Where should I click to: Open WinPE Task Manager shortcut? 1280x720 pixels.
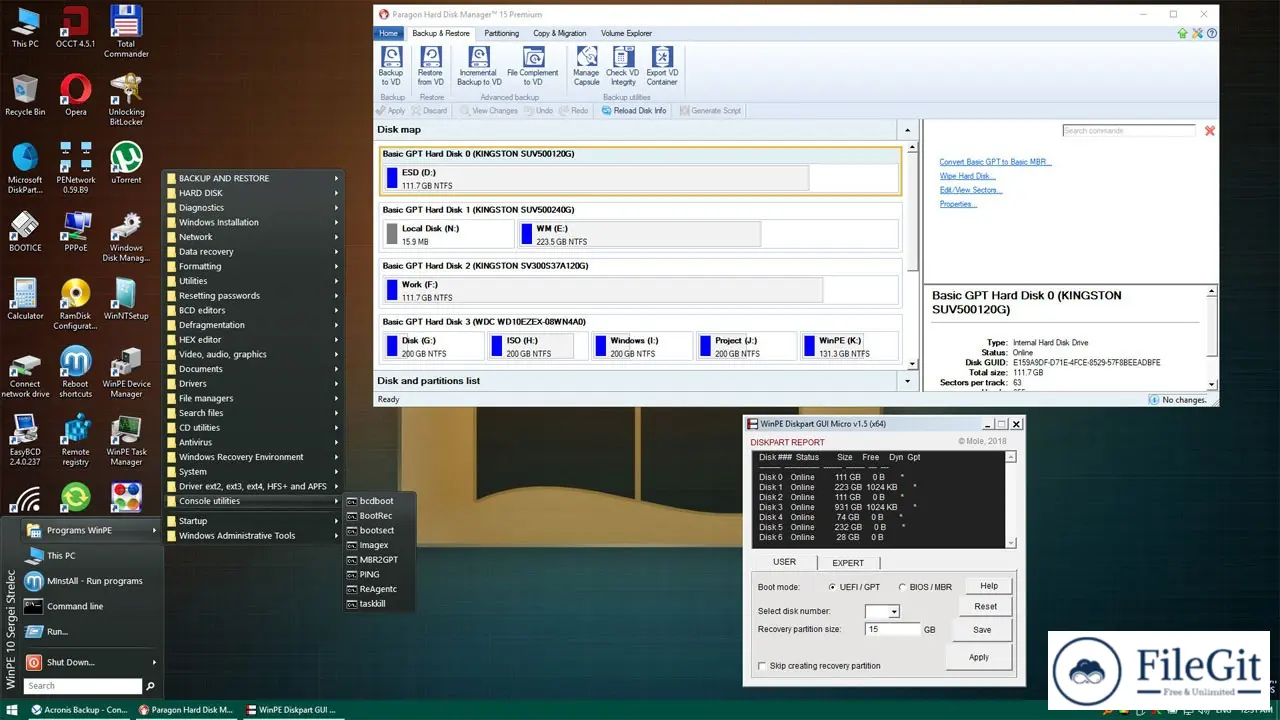click(x=126, y=439)
